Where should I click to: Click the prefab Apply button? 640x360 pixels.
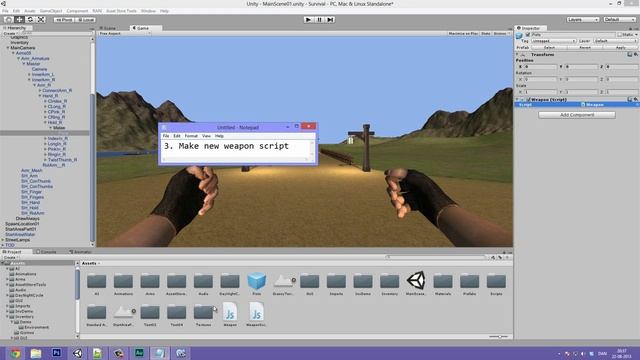(x=620, y=48)
